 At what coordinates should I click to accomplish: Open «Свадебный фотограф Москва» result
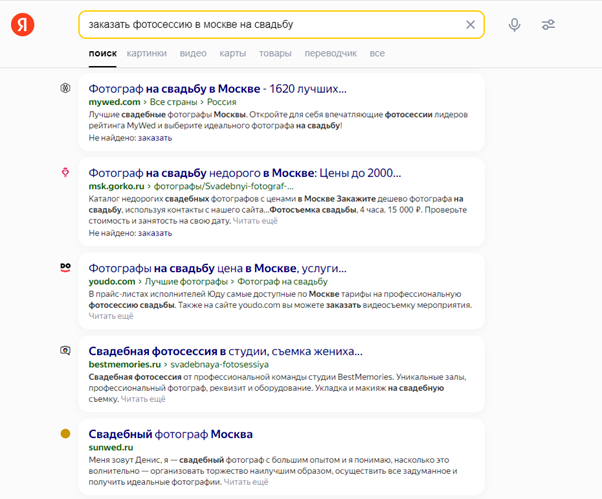tap(170, 434)
